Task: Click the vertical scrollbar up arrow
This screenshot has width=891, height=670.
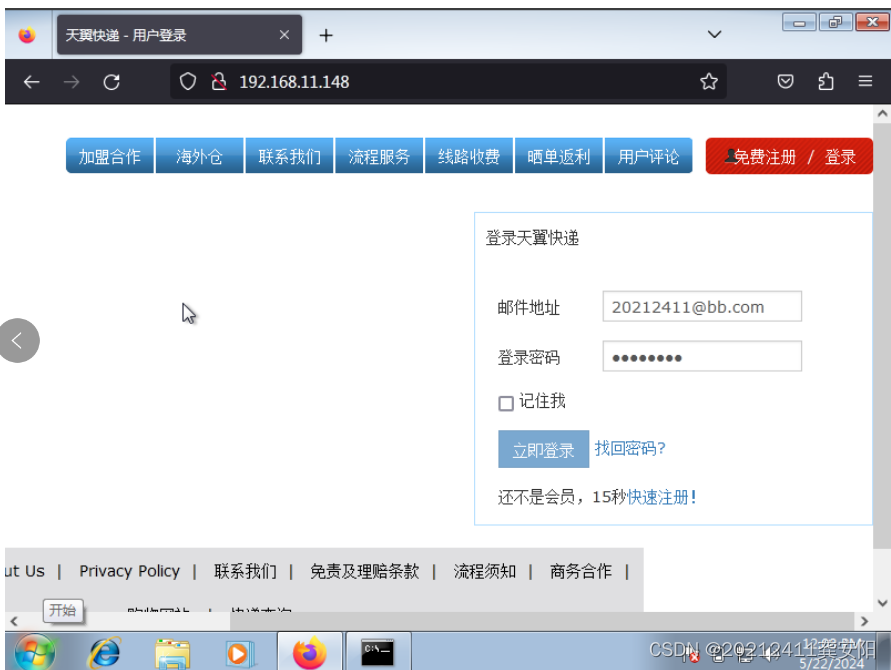Action: [882, 113]
